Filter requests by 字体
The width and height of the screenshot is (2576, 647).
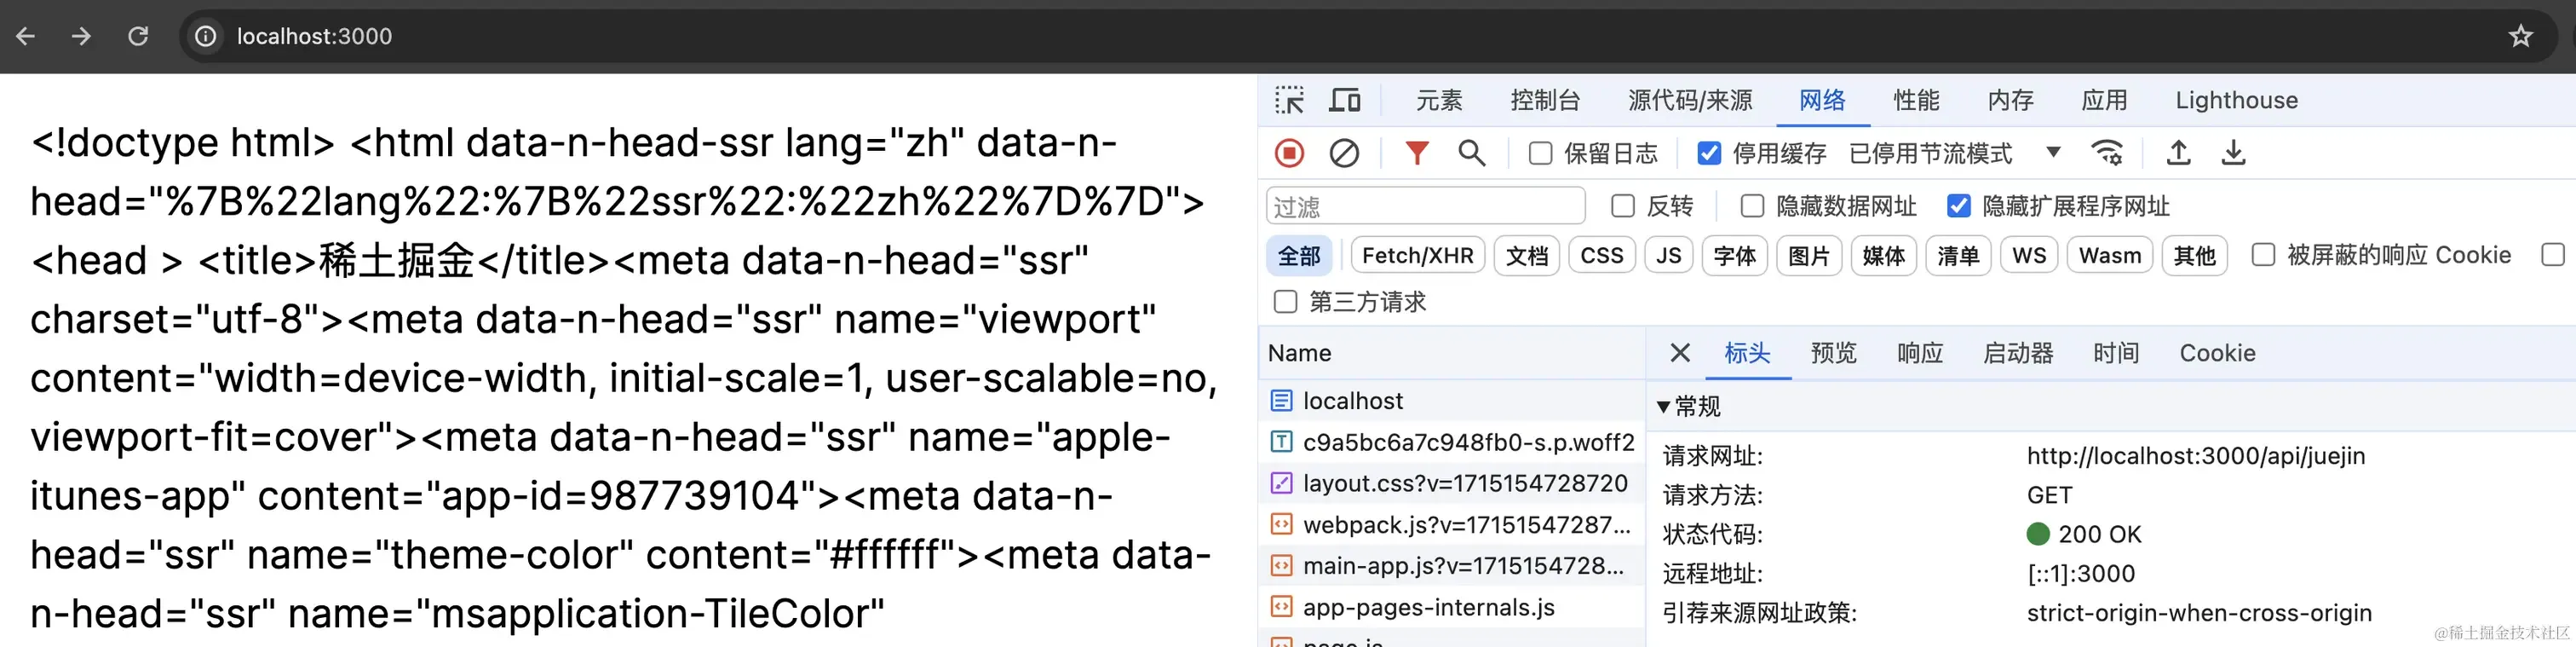(x=1735, y=256)
